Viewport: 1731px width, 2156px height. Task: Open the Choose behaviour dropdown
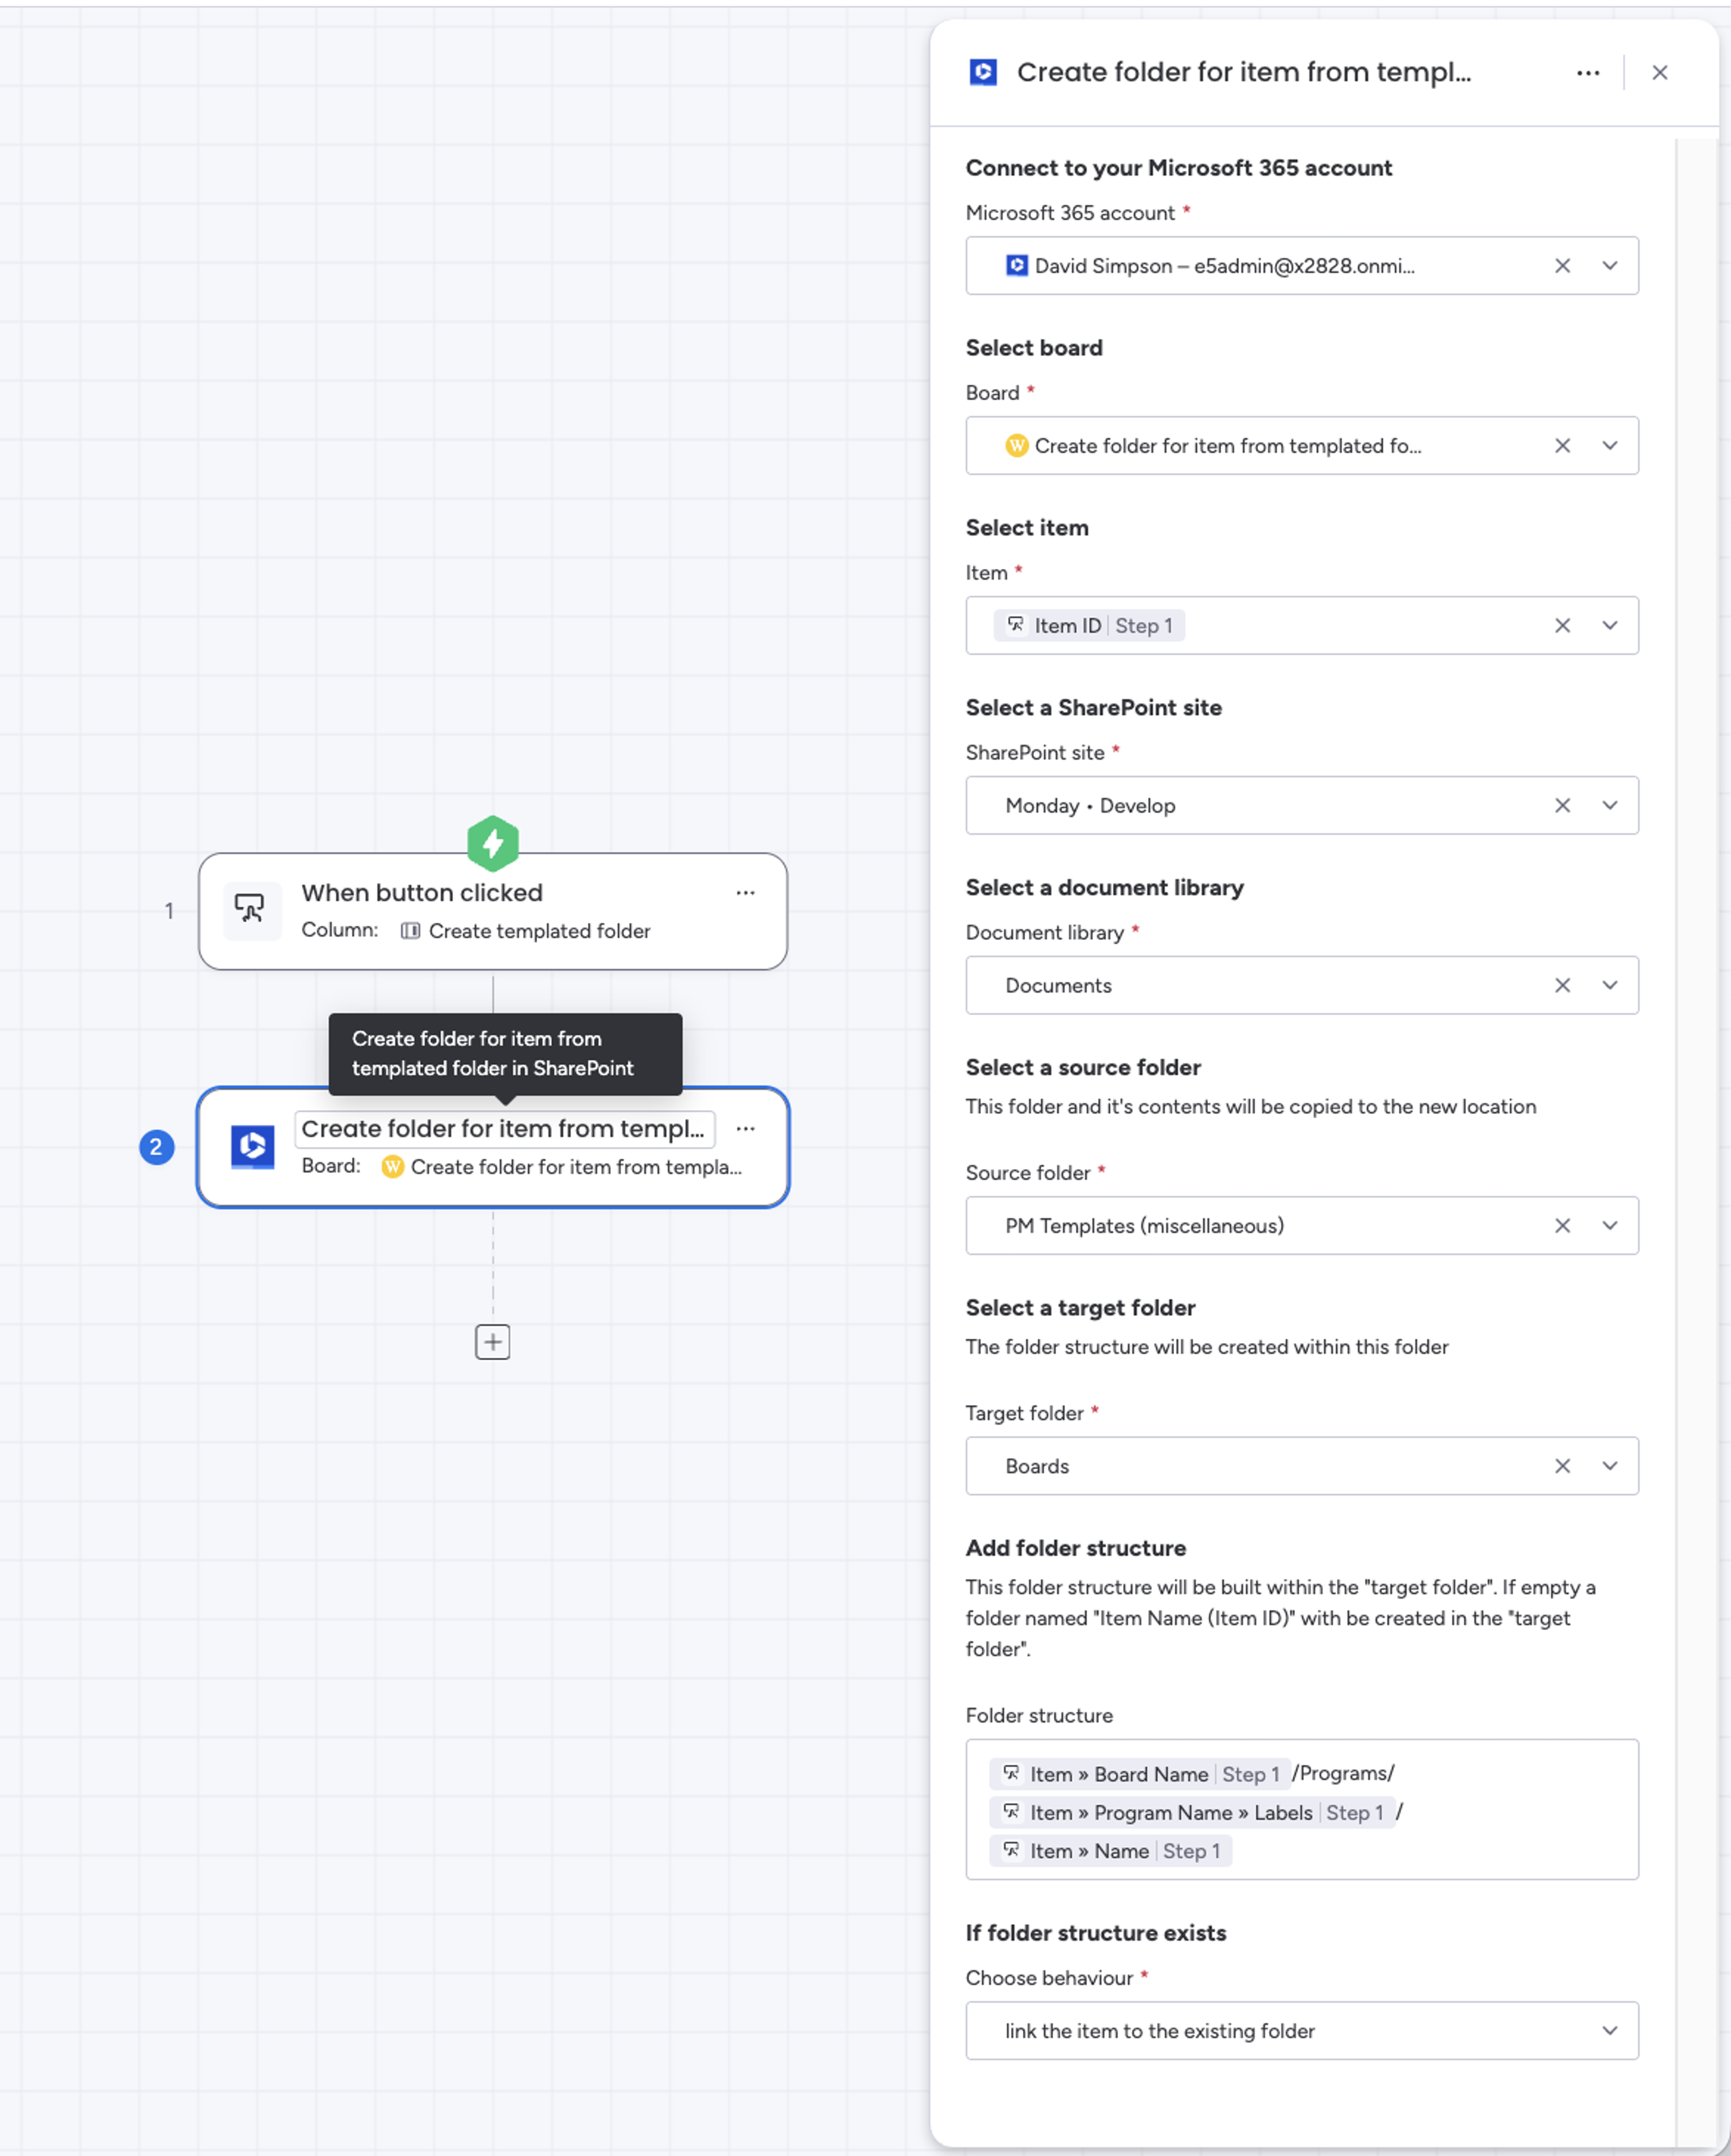1610,2030
